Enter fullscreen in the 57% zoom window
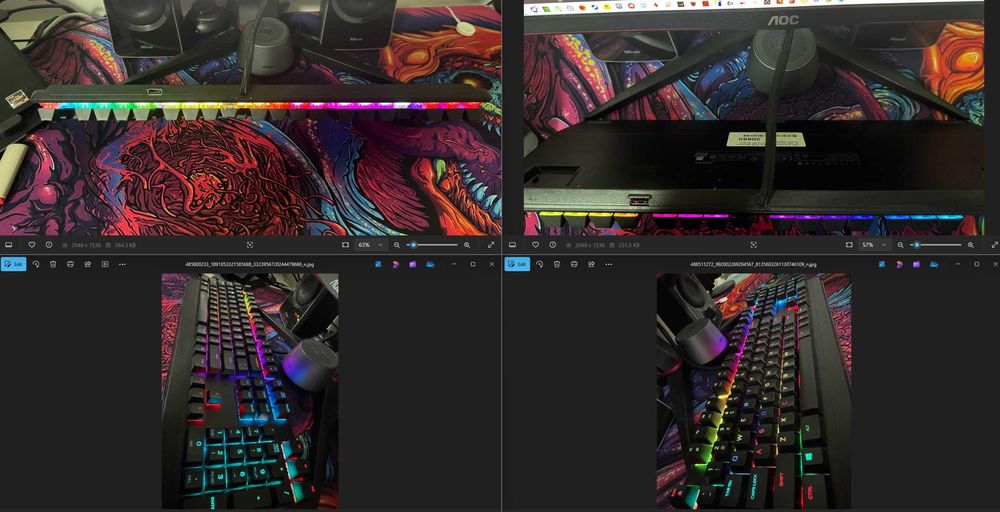 coord(995,245)
